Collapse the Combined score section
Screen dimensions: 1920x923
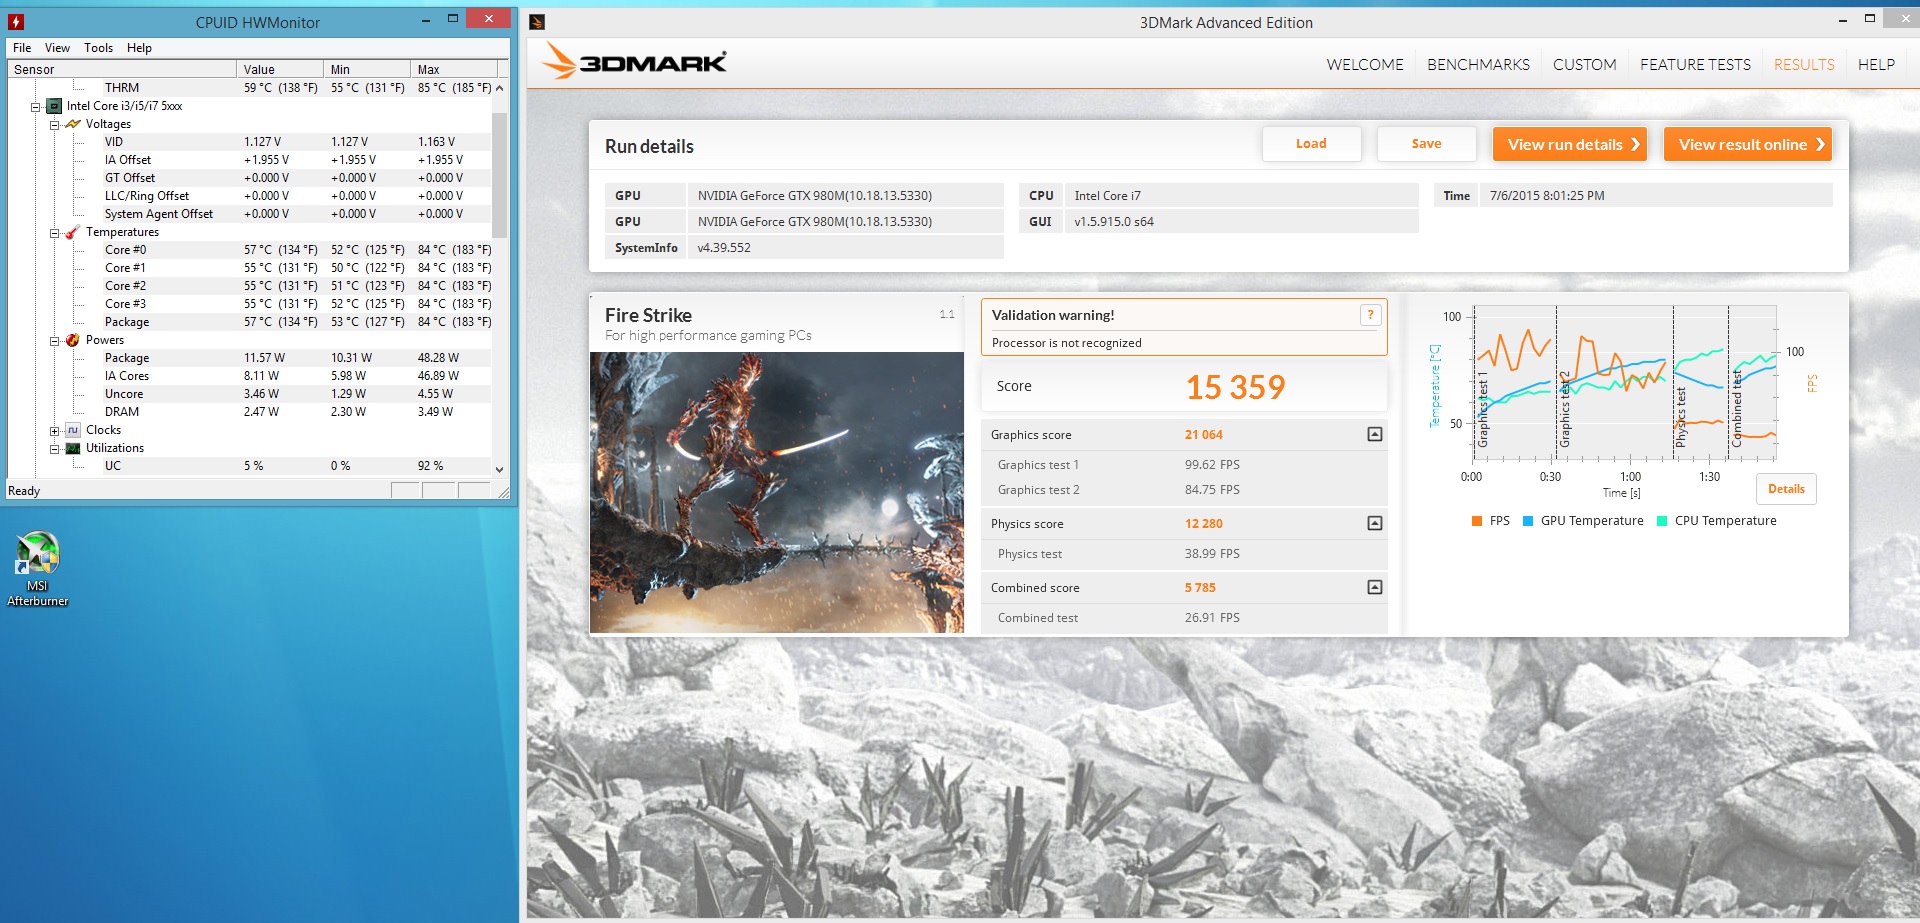(1375, 587)
